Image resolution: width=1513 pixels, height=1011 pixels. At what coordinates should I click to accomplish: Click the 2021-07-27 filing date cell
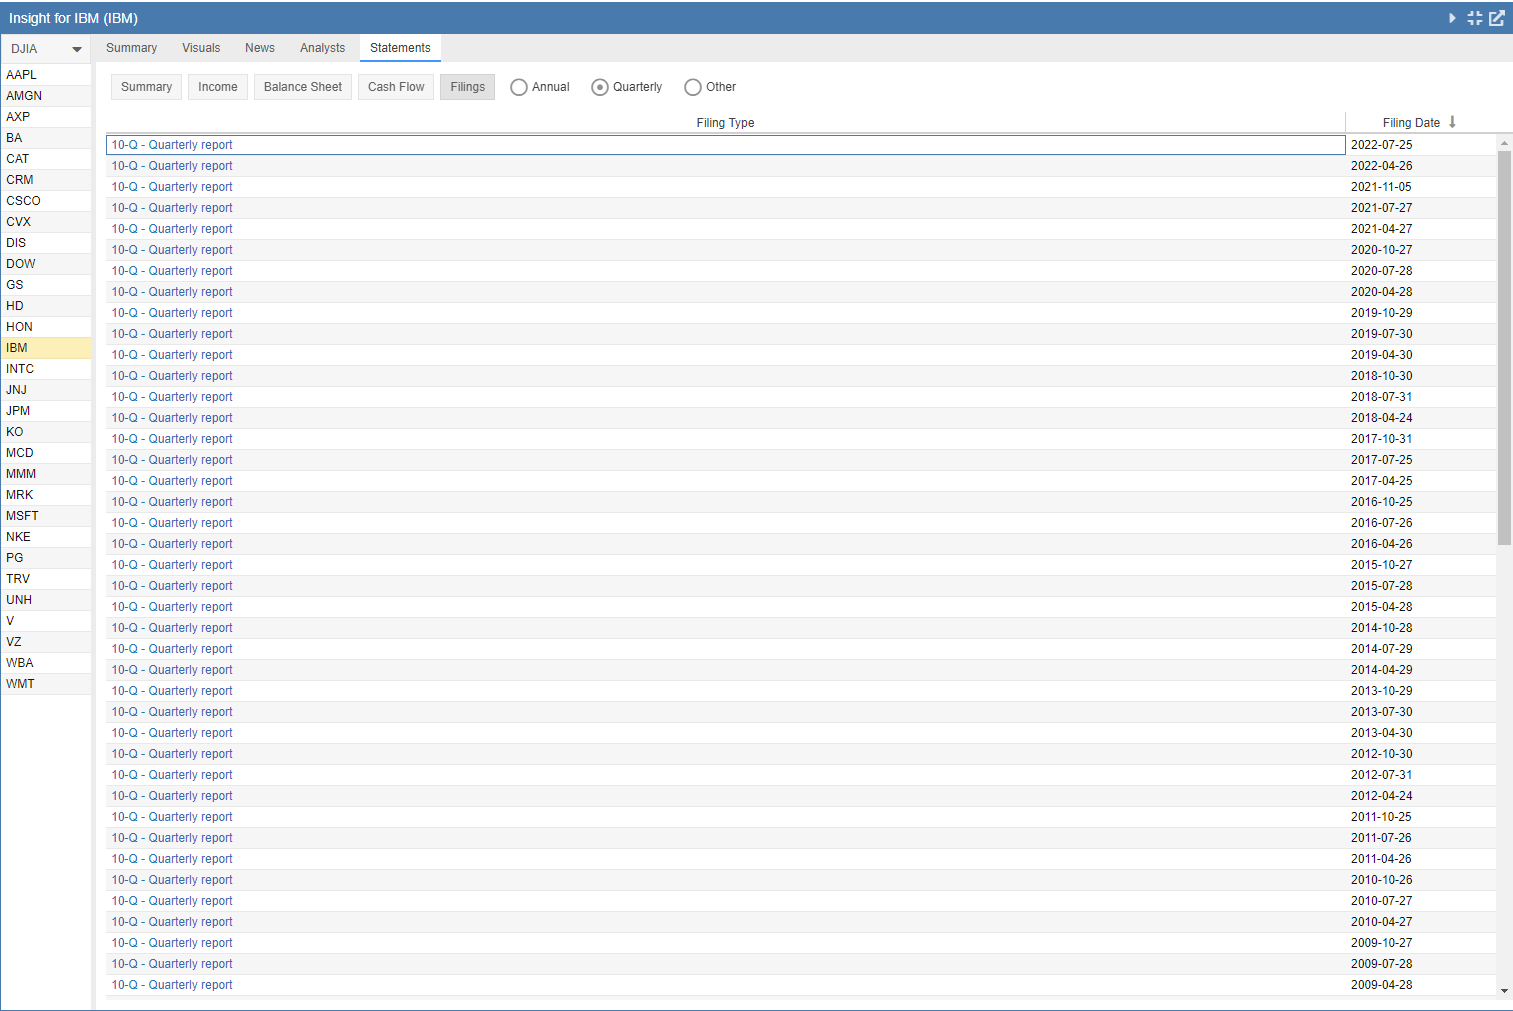click(x=1421, y=208)
